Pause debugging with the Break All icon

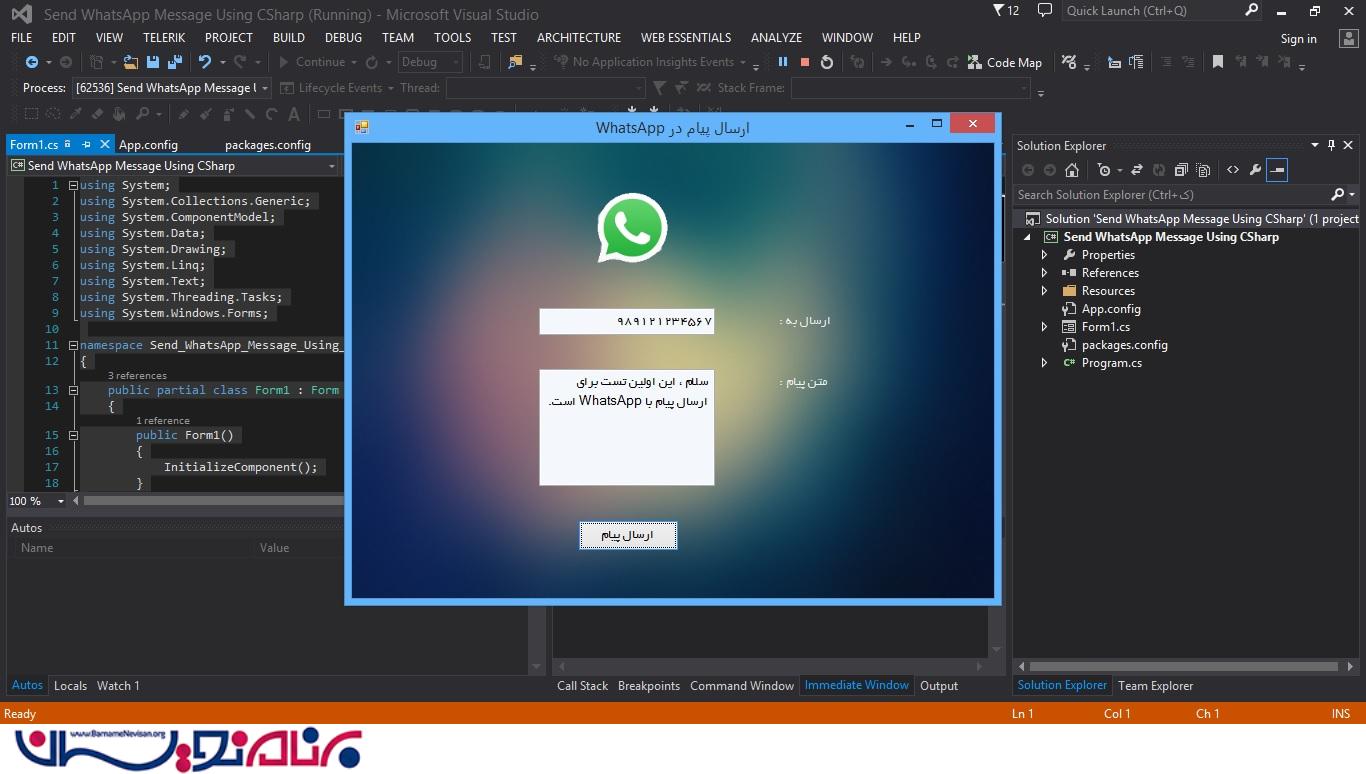[783, 62]
